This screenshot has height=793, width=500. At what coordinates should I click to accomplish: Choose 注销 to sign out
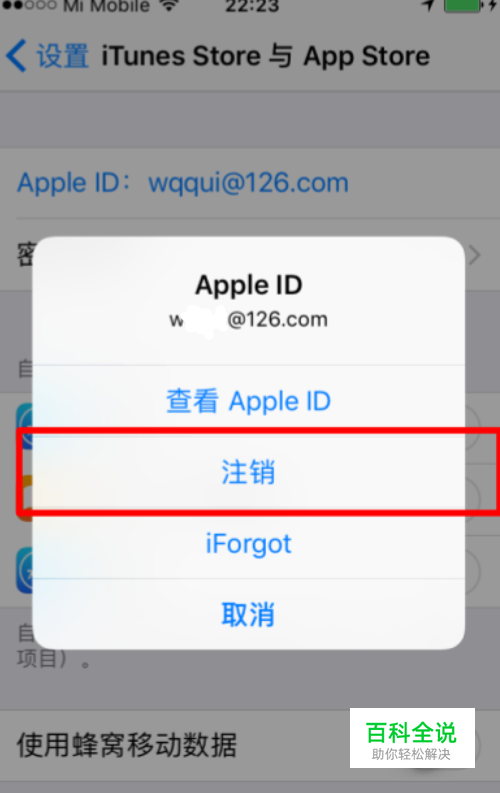(x=249, y=472)
